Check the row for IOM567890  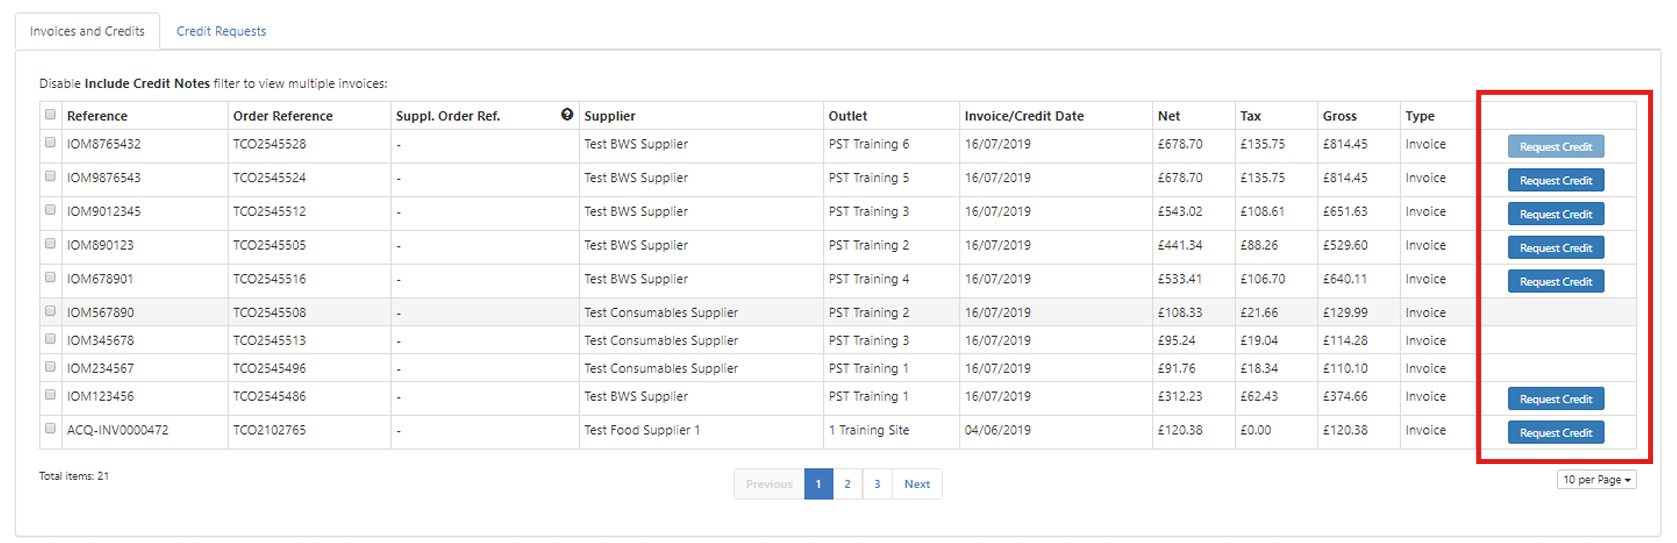click(50, 312)
